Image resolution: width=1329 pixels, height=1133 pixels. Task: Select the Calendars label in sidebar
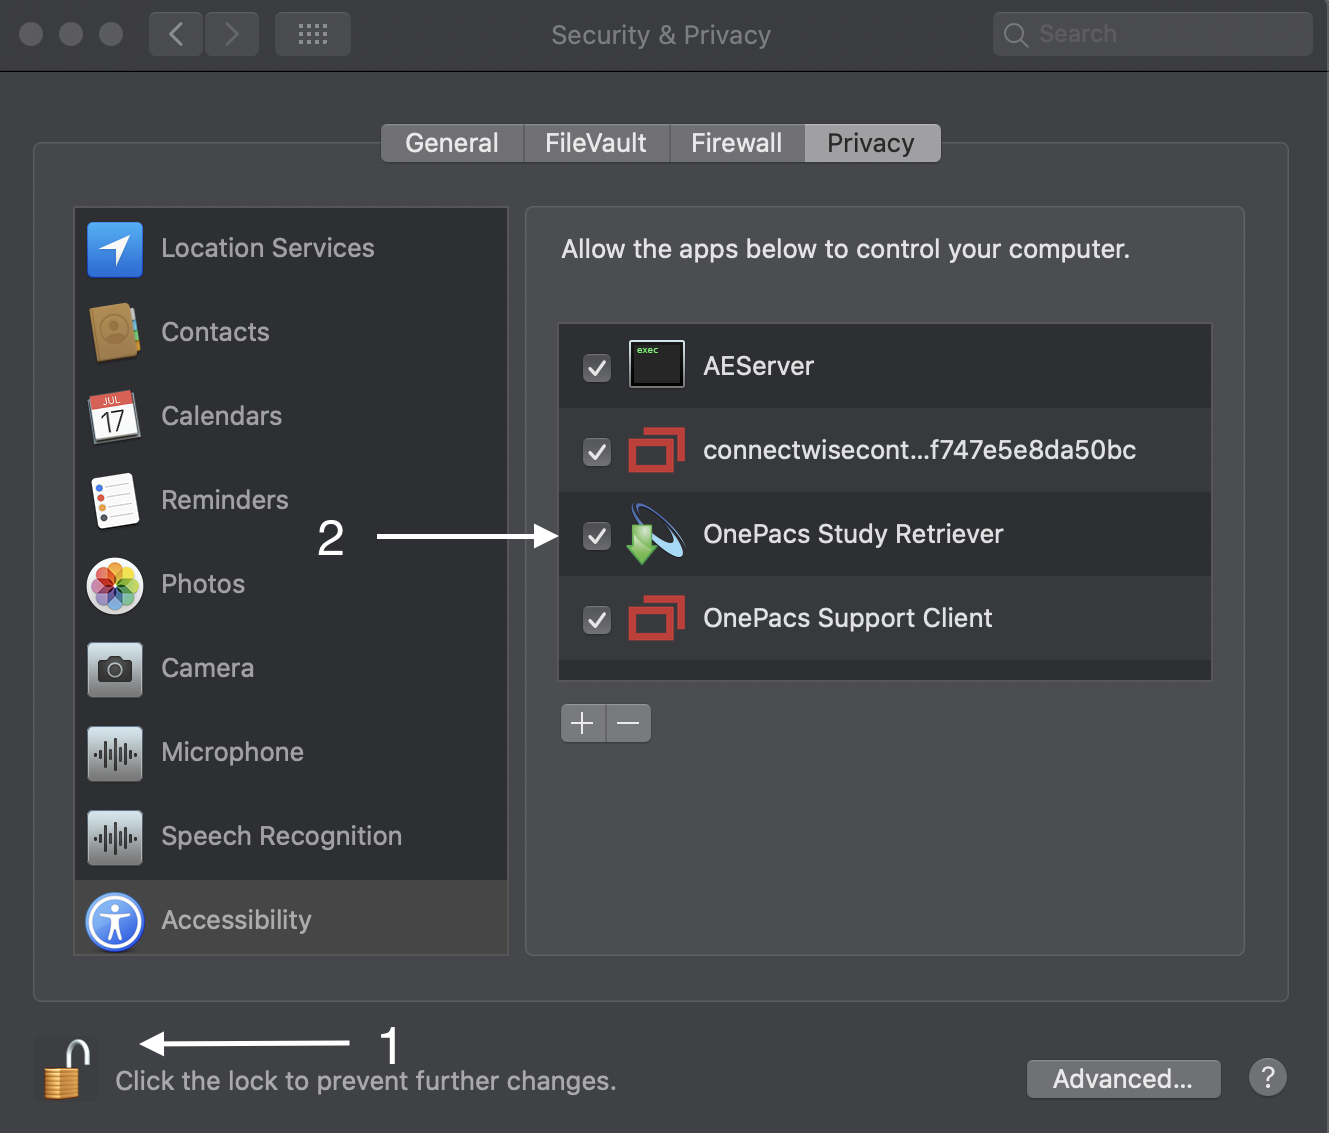pos(221,416)
